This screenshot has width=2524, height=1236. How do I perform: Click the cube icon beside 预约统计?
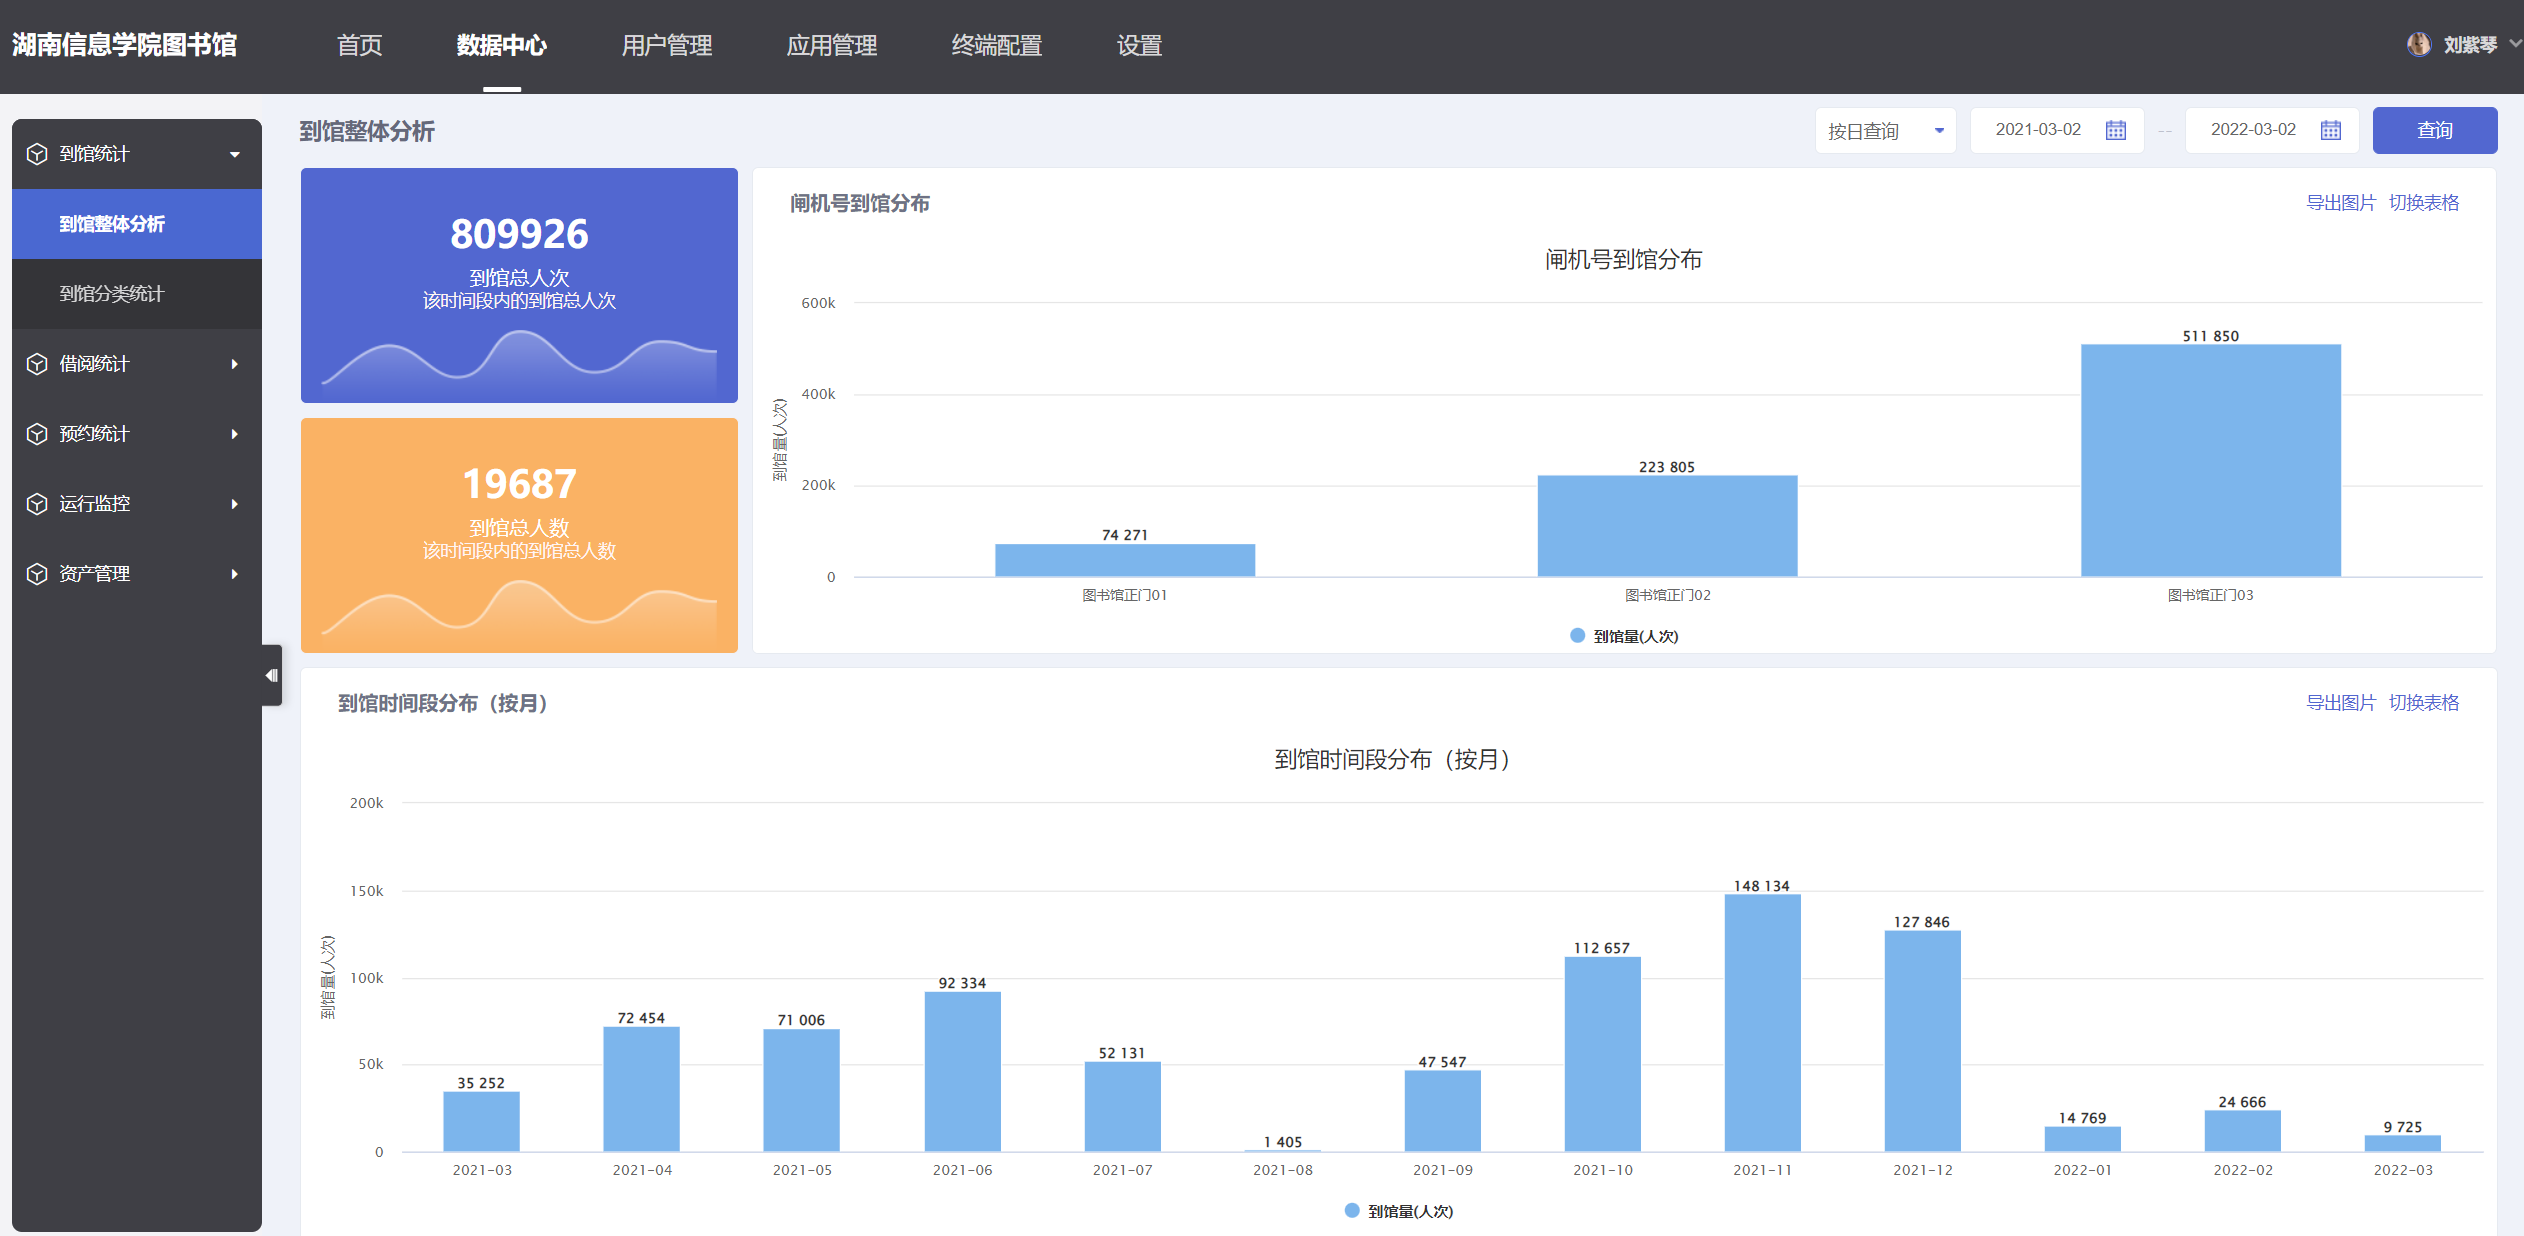pos(37,434)
